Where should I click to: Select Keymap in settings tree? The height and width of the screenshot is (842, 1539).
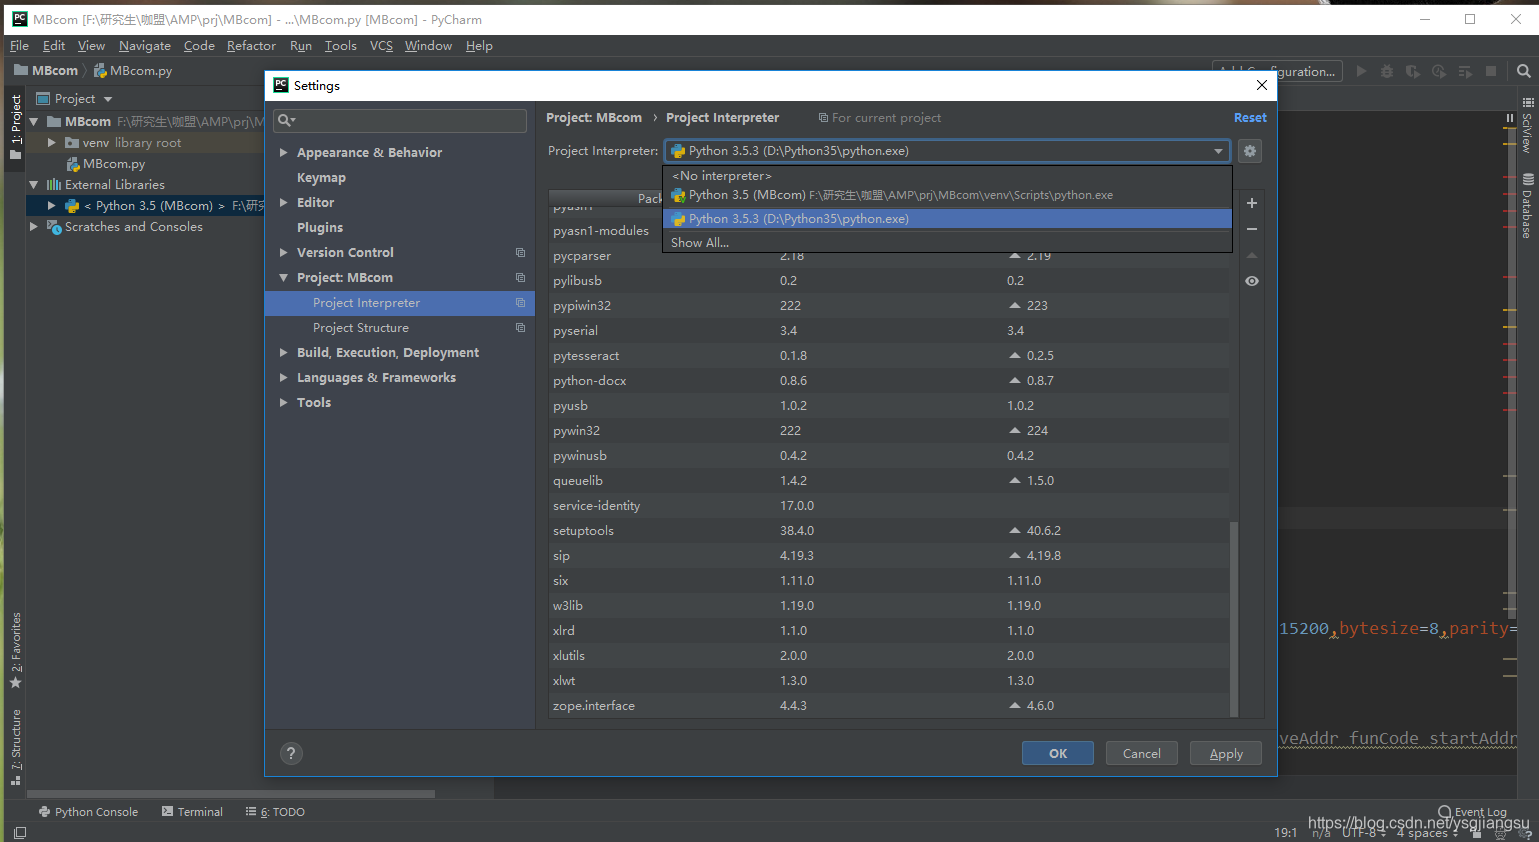click(321, 178)
